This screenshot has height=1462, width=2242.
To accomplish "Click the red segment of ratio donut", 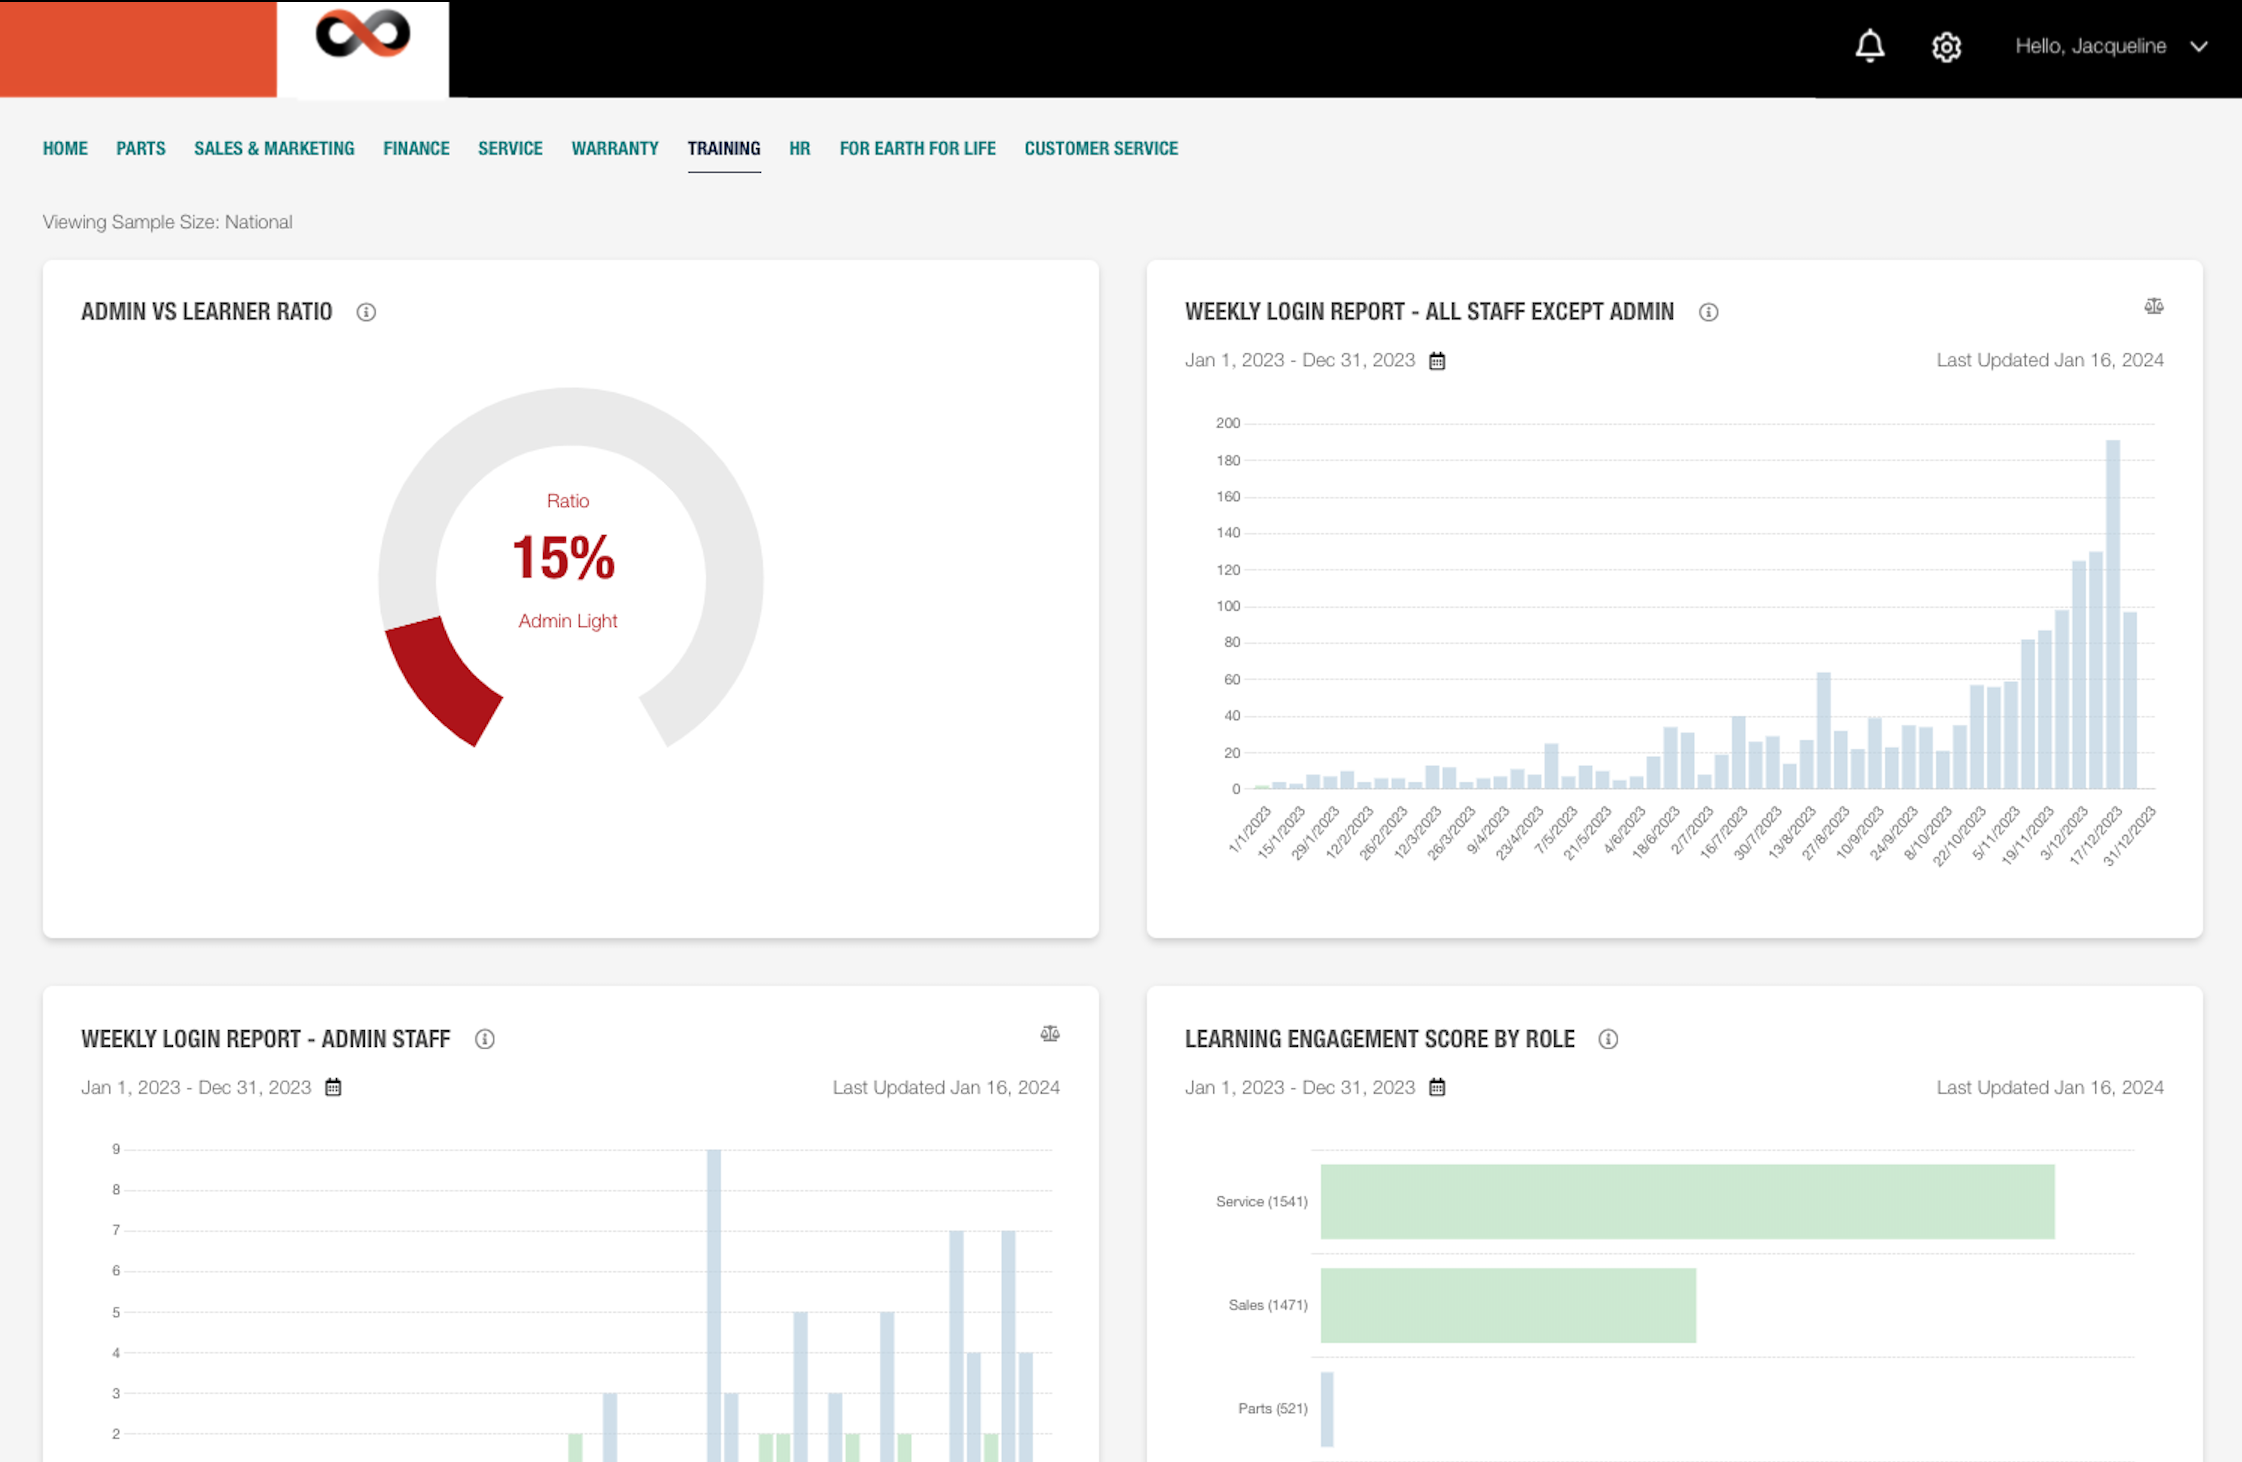I will pos(438,678).
